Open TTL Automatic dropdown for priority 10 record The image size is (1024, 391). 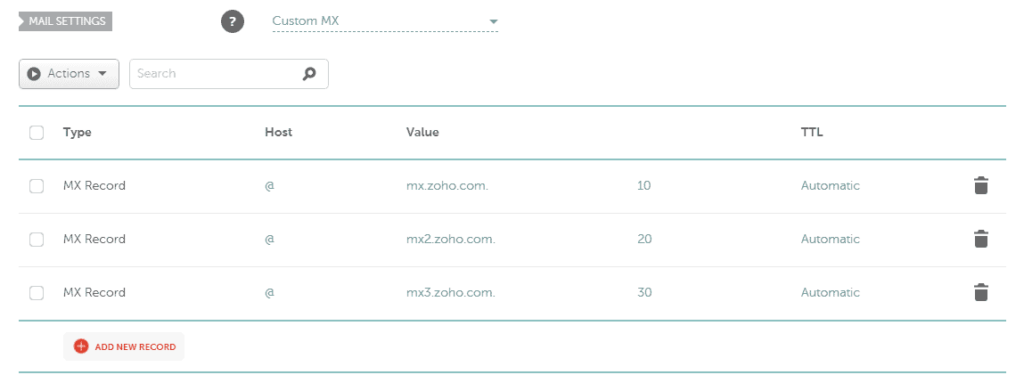pos(830,185)
